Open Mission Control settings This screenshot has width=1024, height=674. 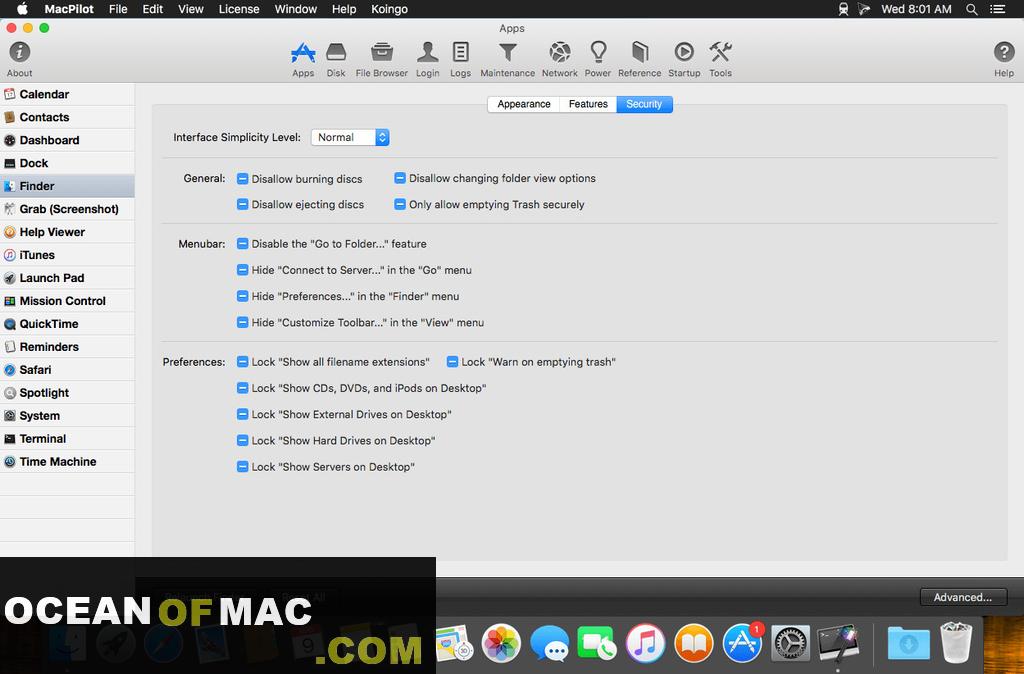[x=67, y=300]
